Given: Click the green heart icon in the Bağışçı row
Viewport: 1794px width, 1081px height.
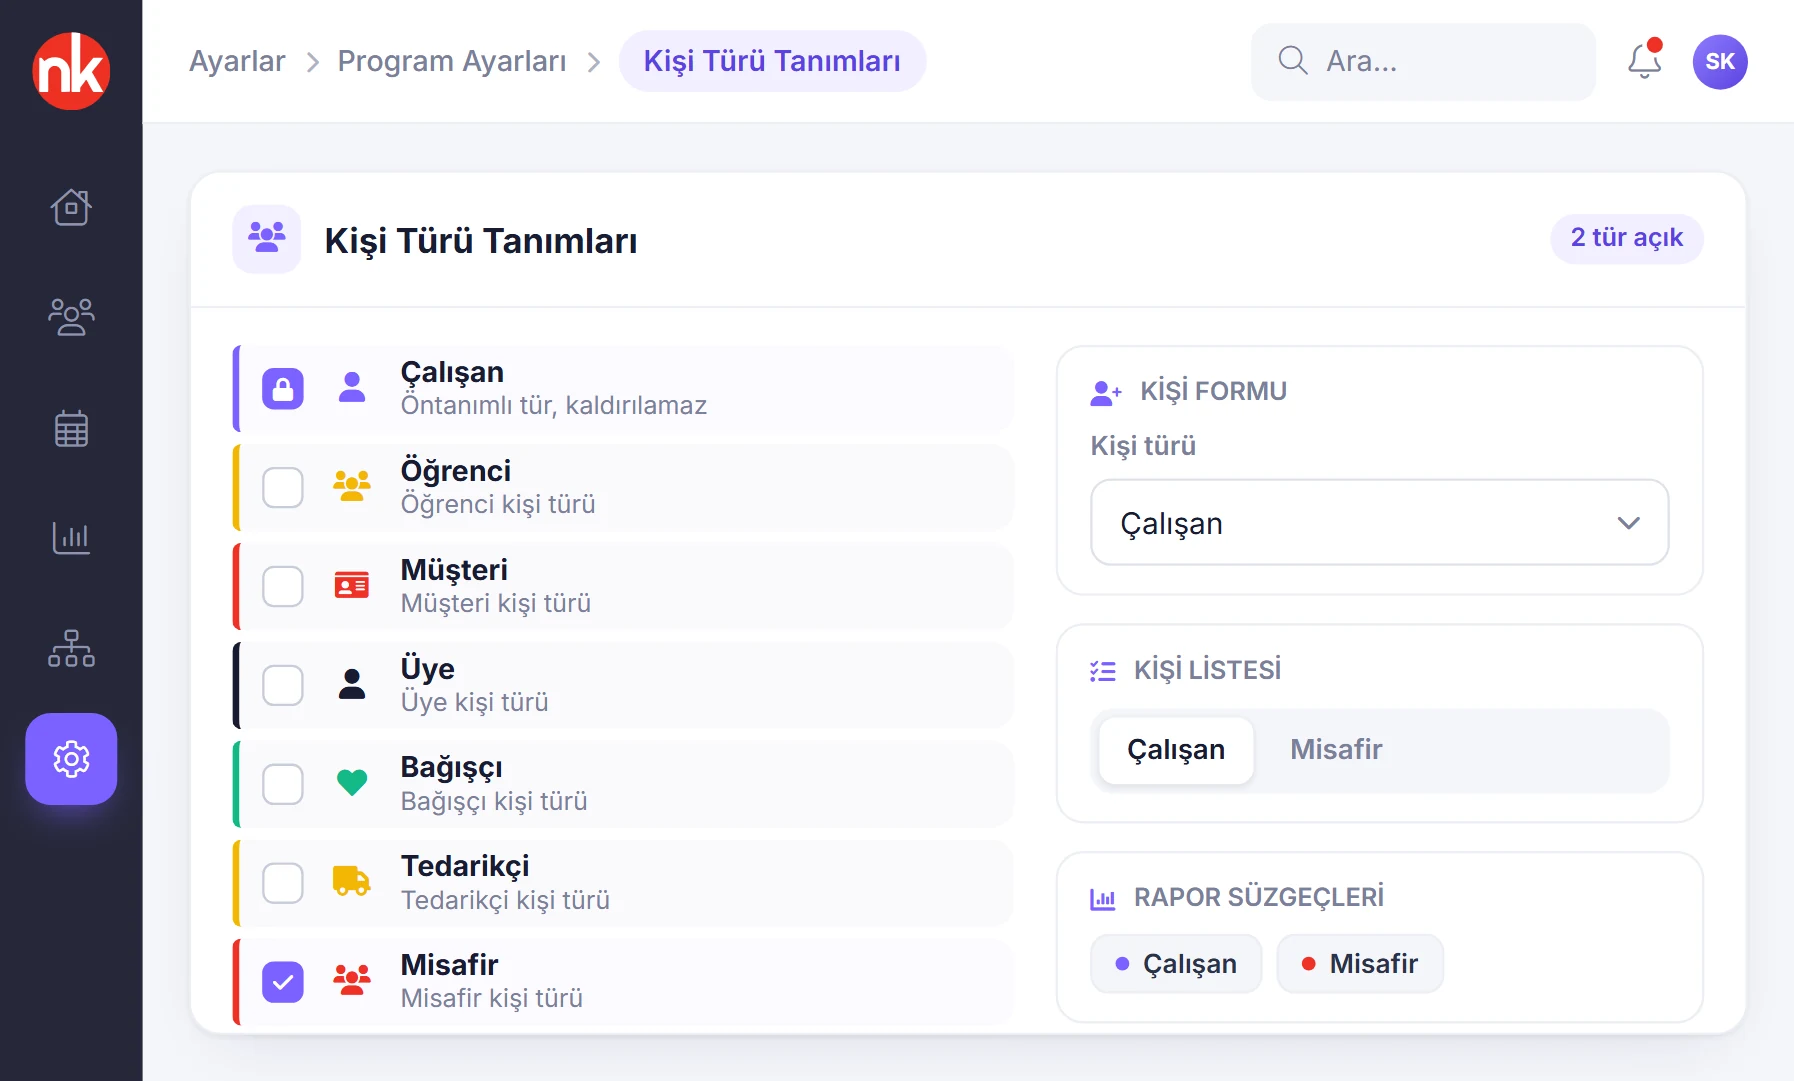Looking at the screenshot, I should [x=352, y=783].
